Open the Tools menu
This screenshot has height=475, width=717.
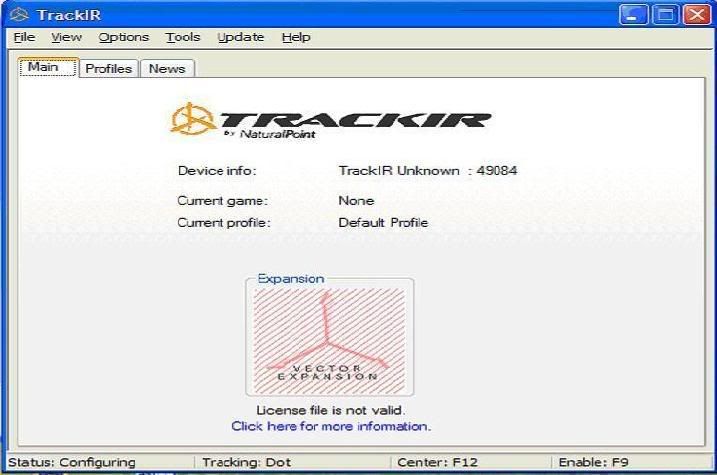[183, 37]
